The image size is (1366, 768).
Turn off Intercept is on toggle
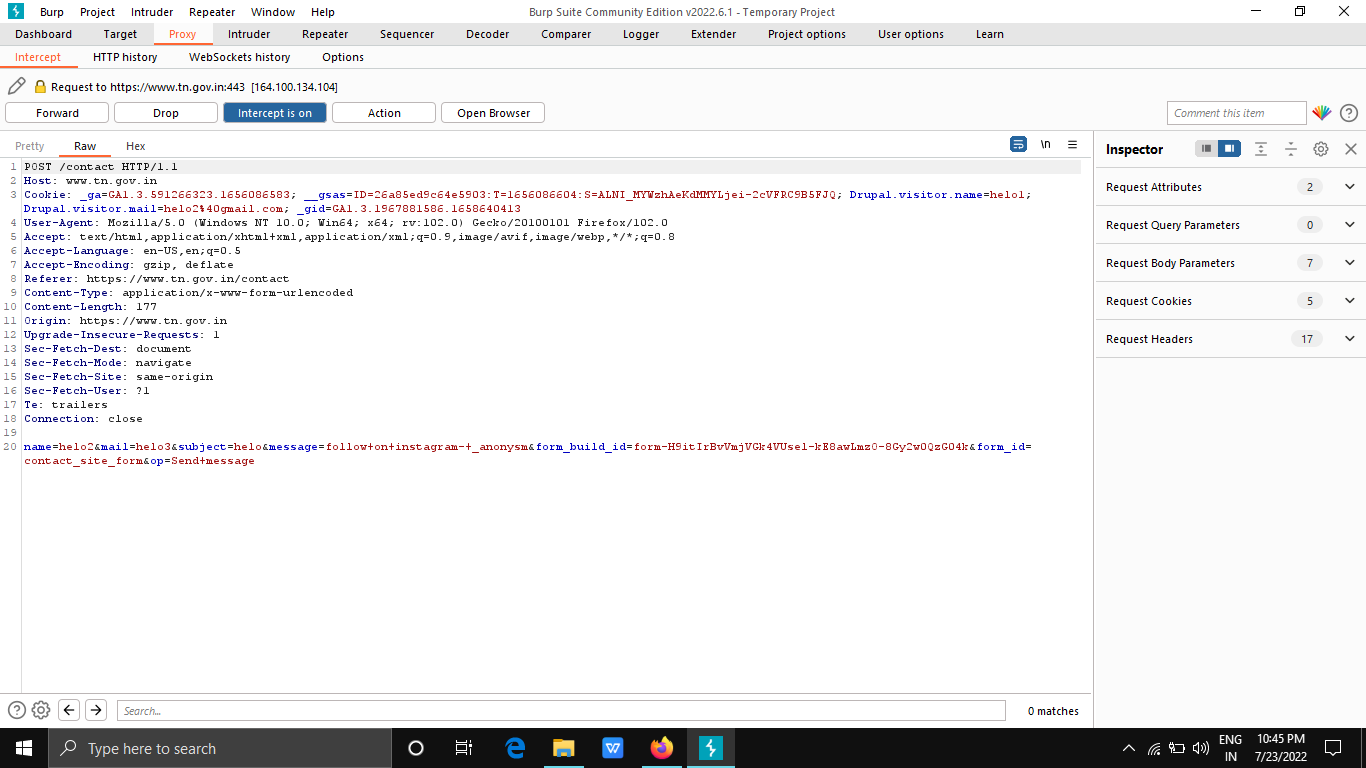click(275, 113)
